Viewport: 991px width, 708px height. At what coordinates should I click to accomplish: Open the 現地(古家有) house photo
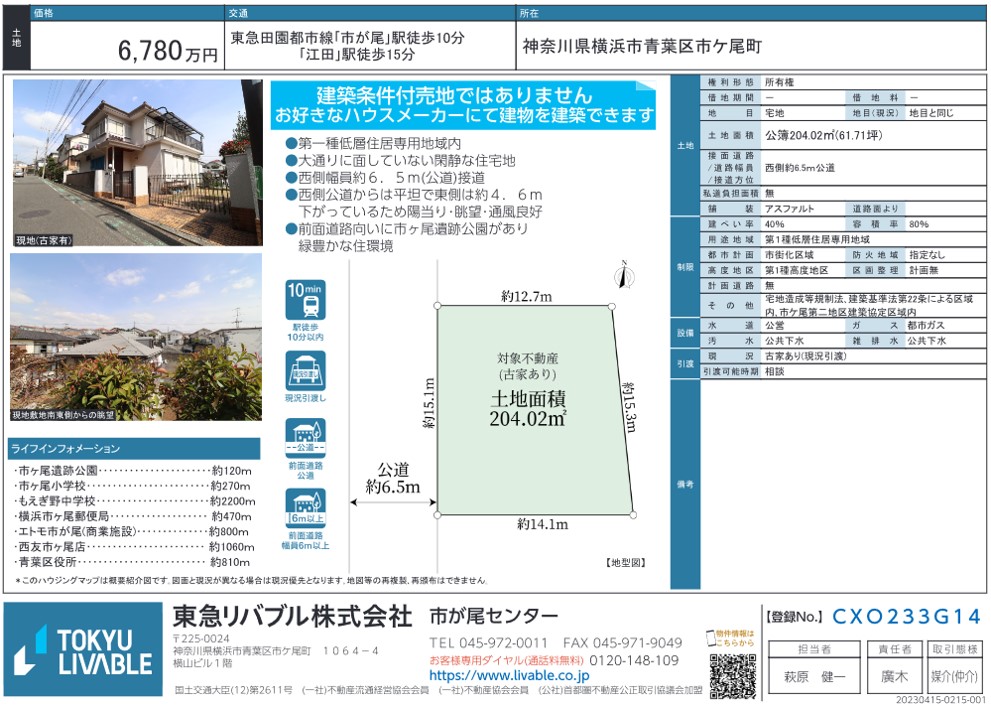137,164
